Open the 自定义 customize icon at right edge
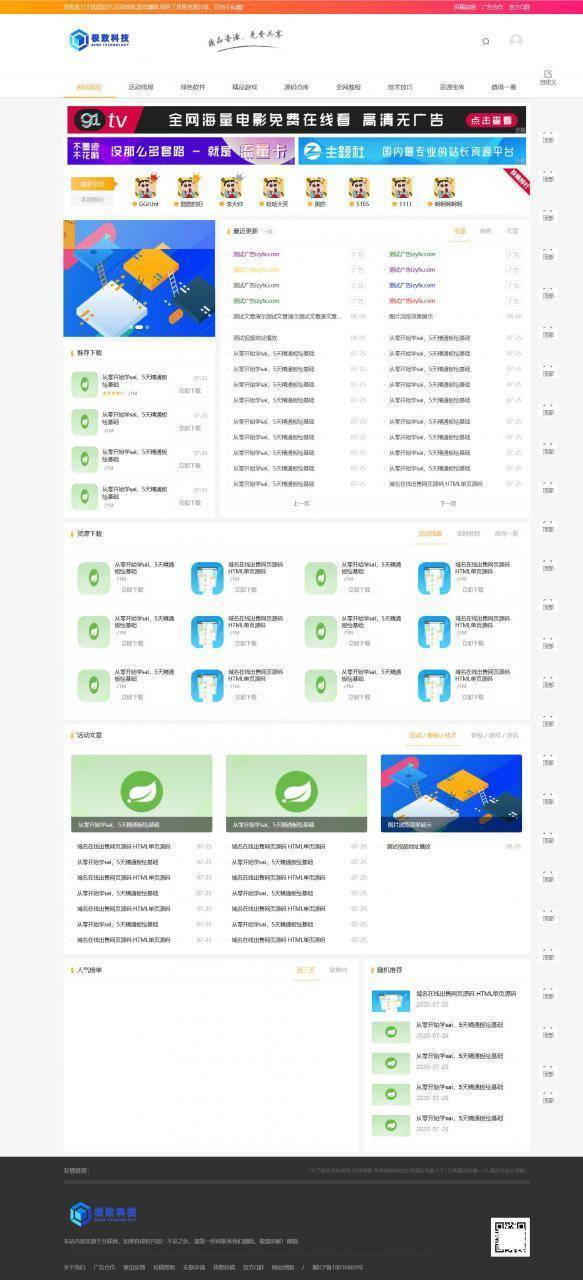583x1280 pixels. click(x=547, y=76)
